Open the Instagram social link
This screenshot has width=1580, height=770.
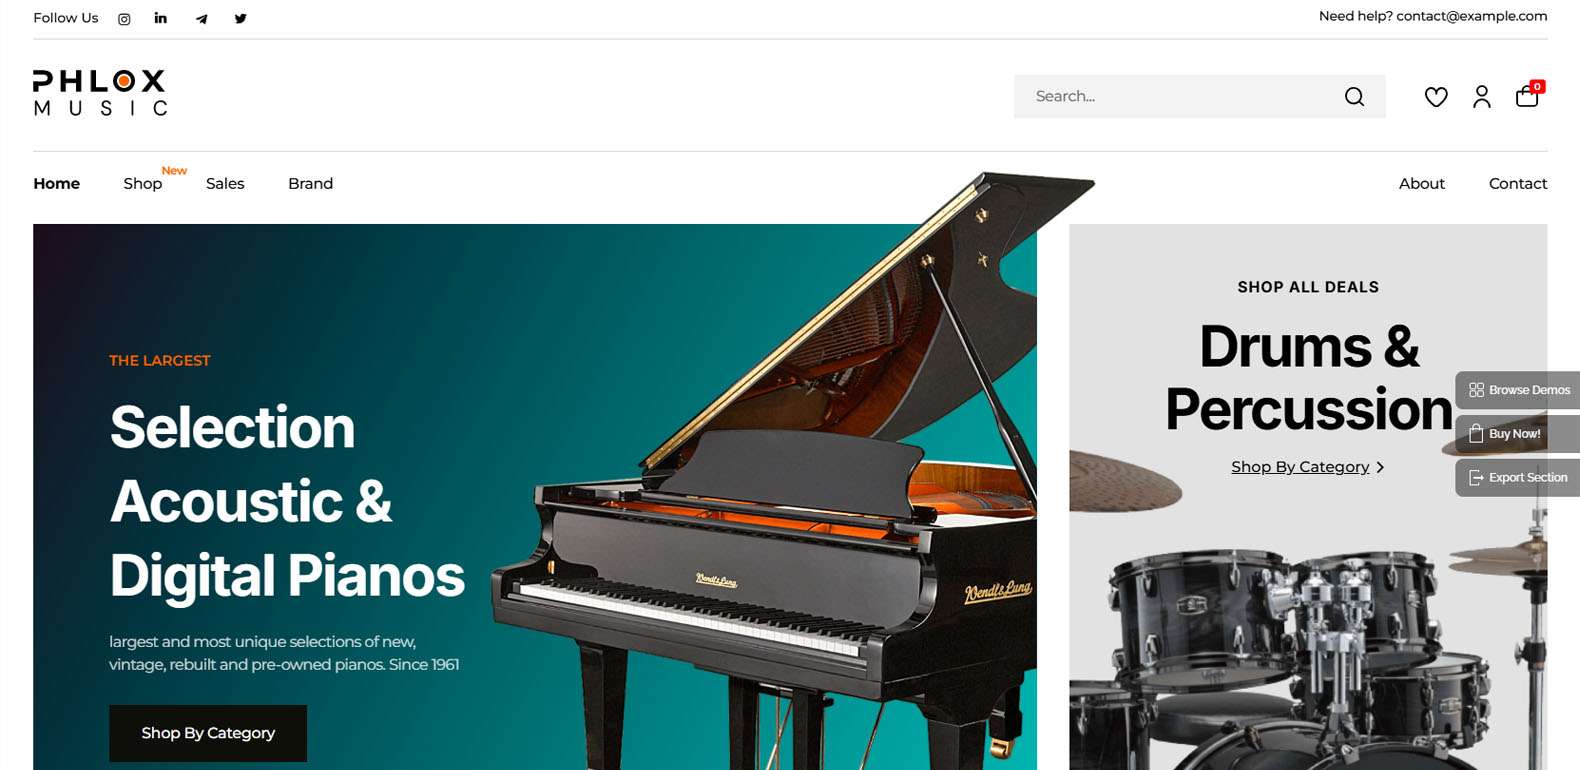124,19
